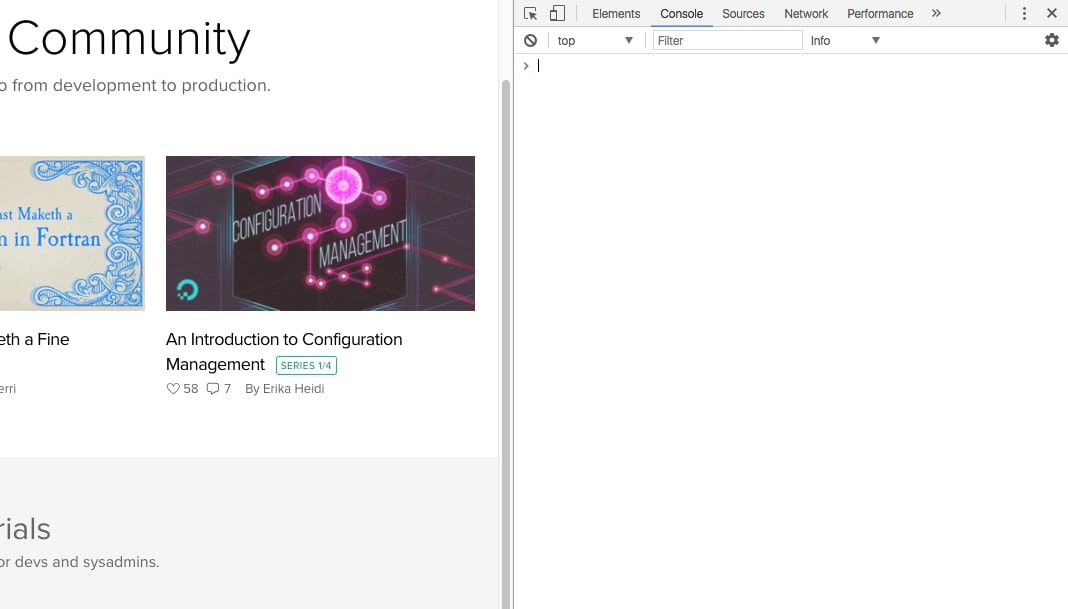
Task: Click the Filter input field
Action: pyautogui.click(x=727, y=40)
